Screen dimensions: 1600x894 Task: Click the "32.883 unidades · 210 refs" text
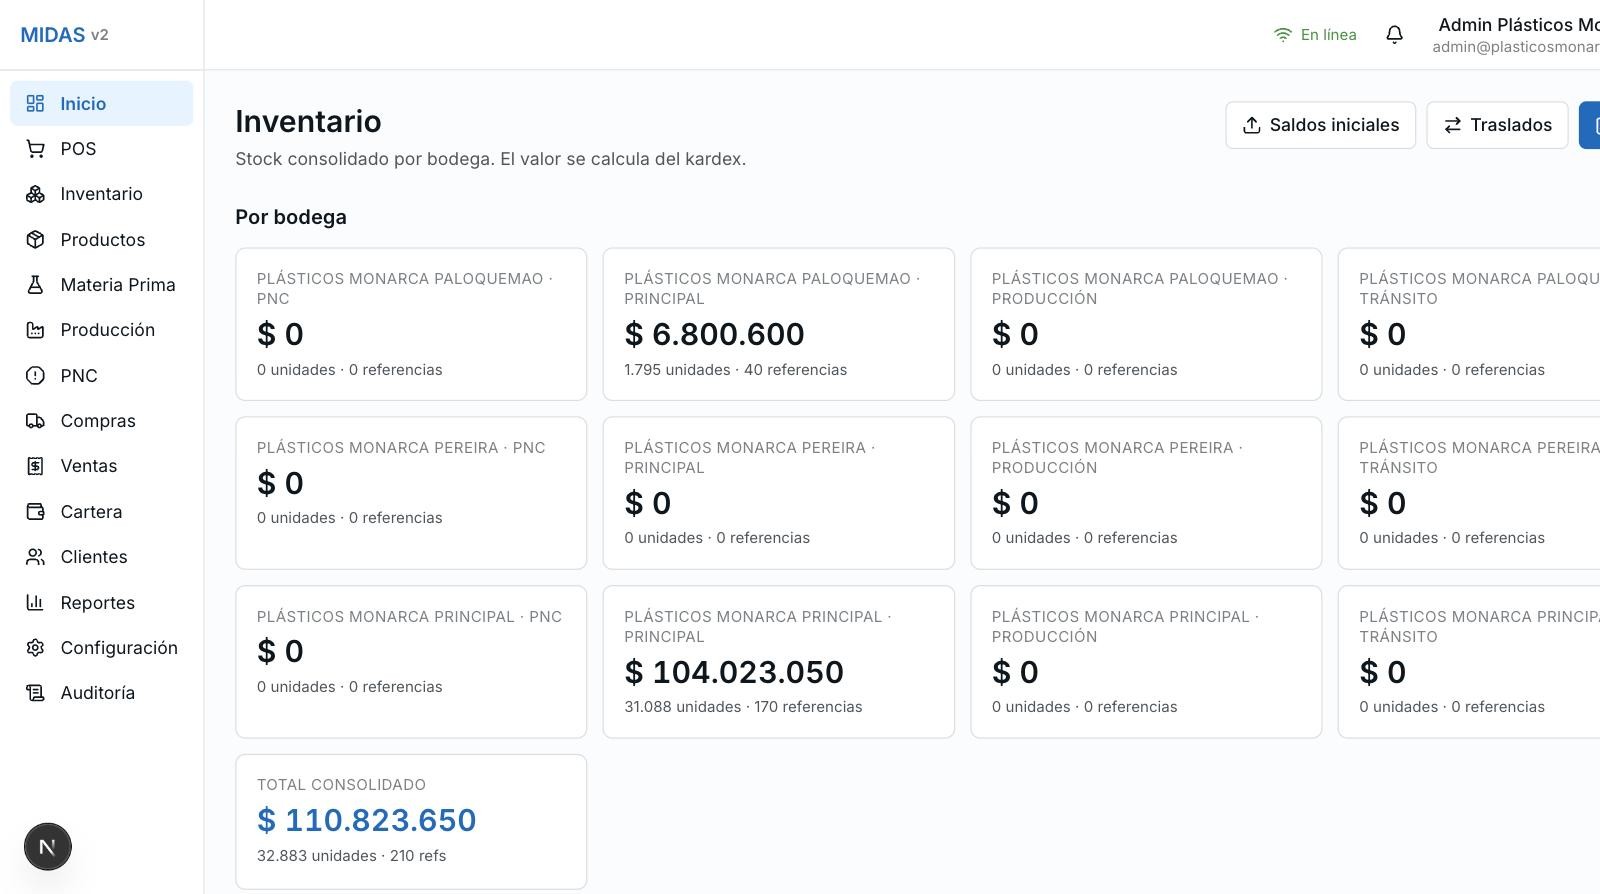pos(352,856)
